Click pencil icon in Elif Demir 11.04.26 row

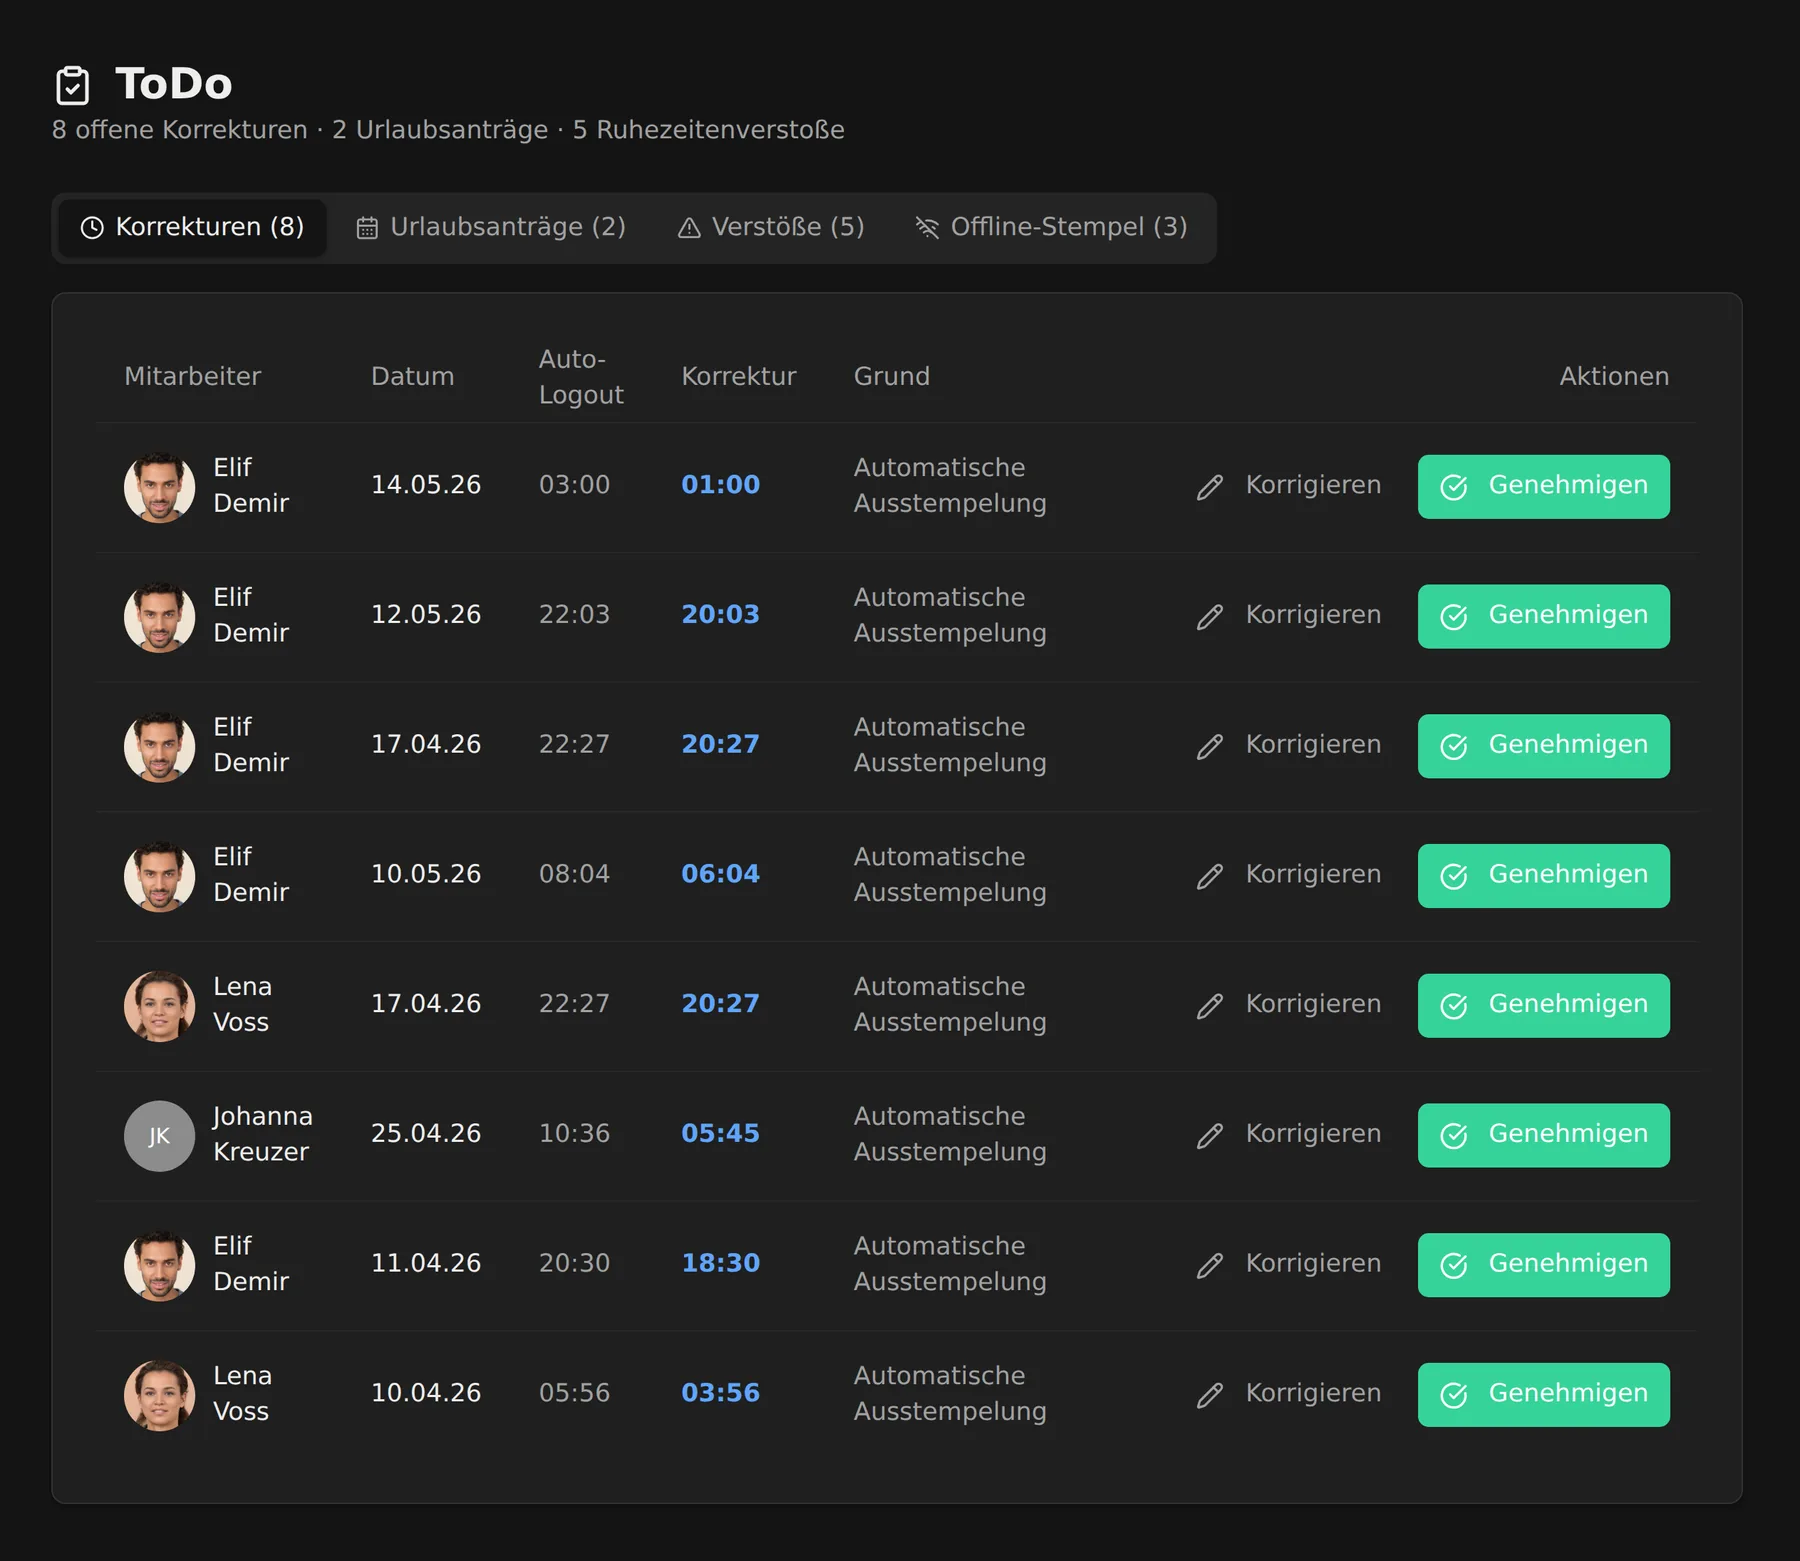[1210, 1266]
